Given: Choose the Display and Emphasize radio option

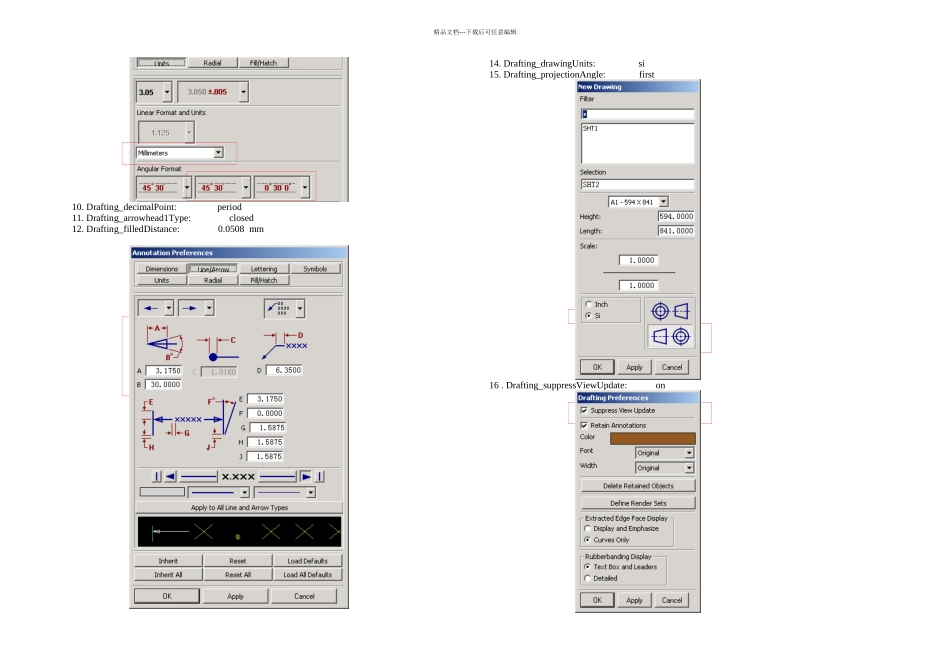Looking at the screenshot, I should (x=587, y=528).
